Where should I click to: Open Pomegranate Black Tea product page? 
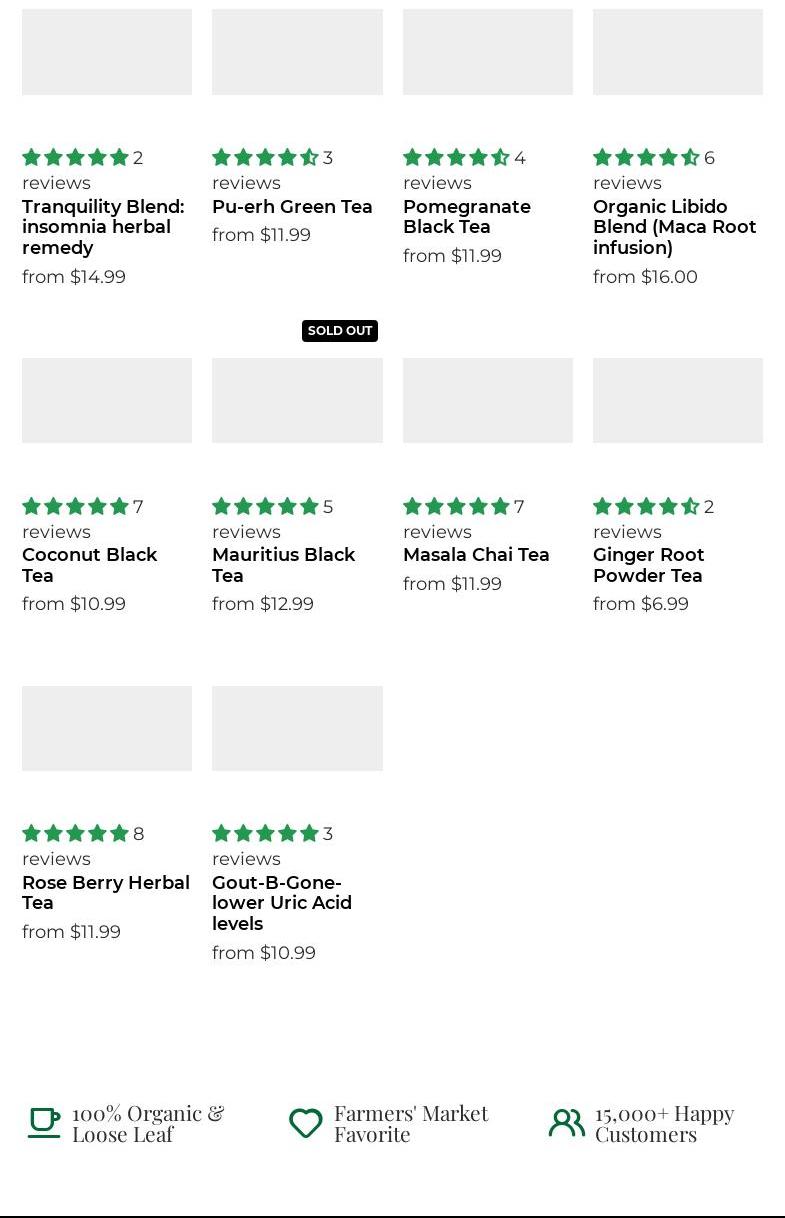(466, 217)
